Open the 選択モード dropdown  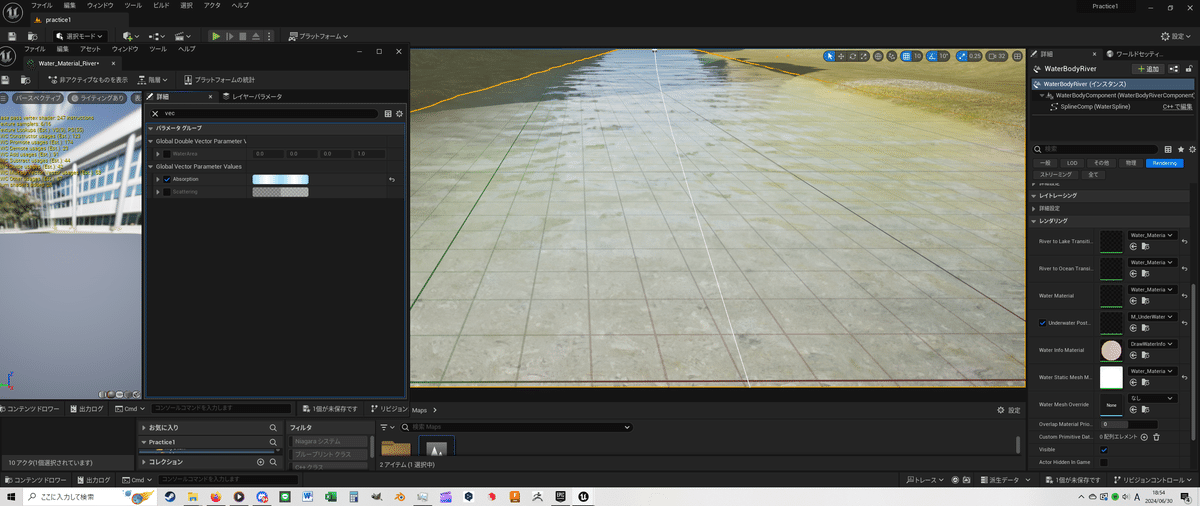click(82, 36)
